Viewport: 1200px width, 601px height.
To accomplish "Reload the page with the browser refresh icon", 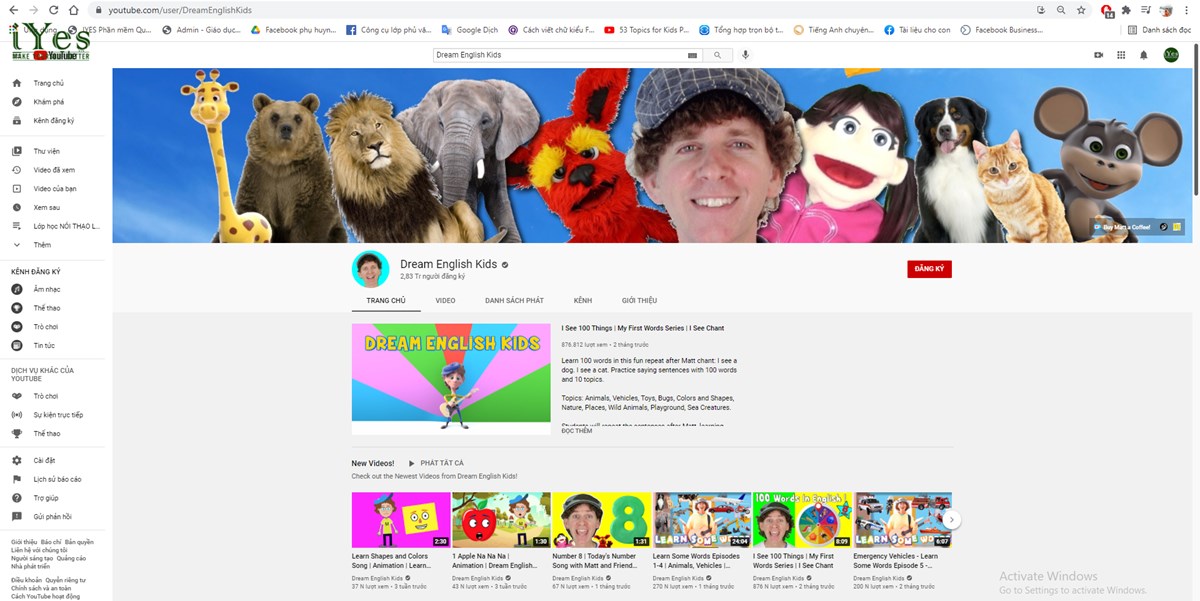I will pos(54,10).
